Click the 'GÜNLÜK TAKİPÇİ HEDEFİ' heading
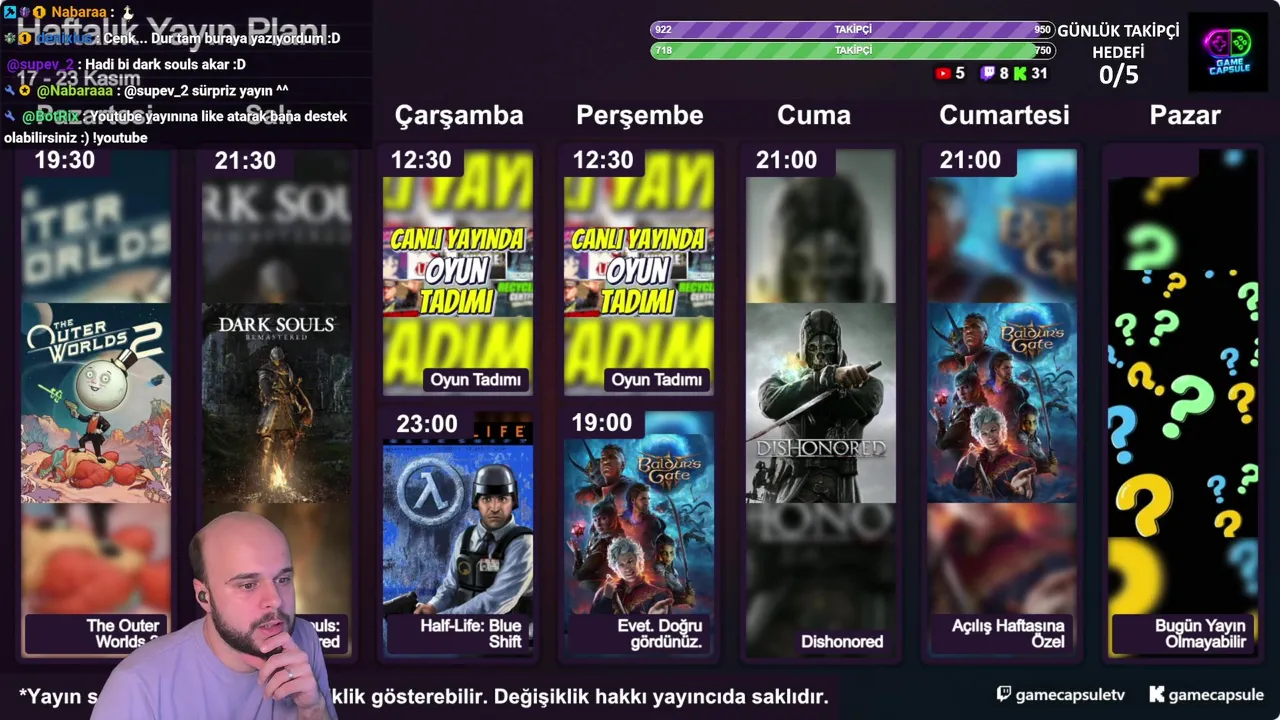The image size is (1280, 720). coord(1118,42)
